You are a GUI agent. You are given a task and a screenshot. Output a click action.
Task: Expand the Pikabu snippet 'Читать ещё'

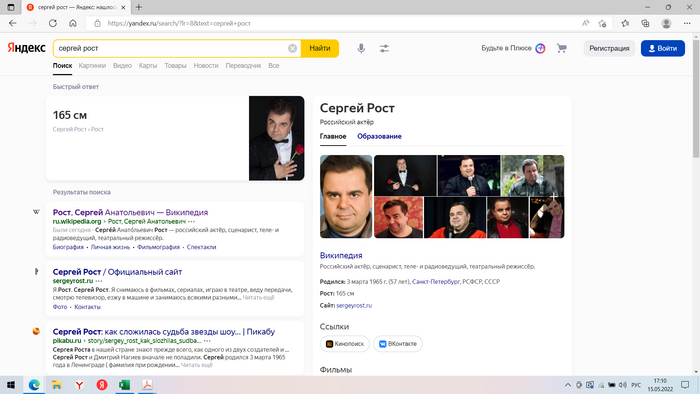197,365
